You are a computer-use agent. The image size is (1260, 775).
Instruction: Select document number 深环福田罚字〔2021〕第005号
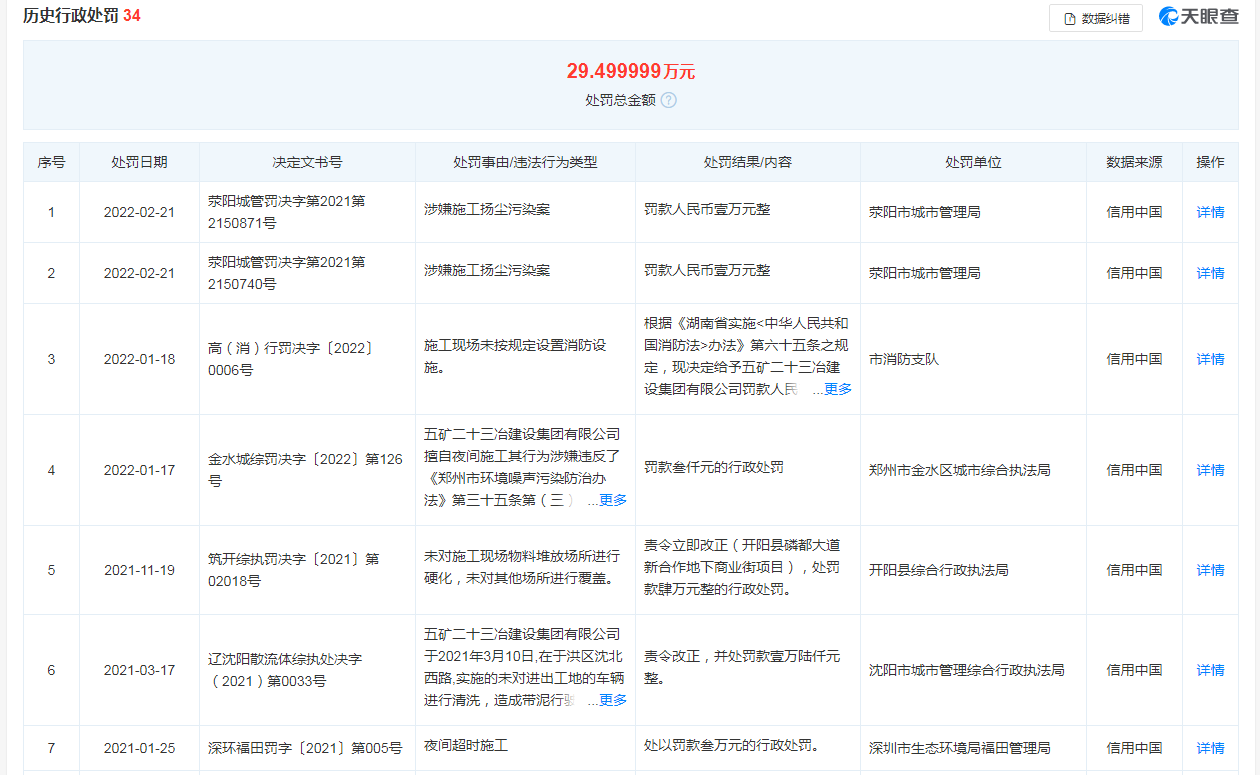(305, 748)
